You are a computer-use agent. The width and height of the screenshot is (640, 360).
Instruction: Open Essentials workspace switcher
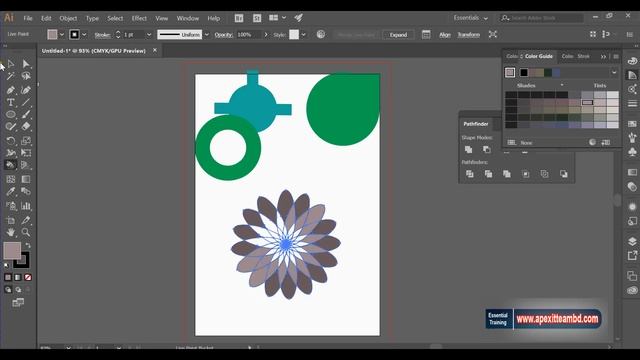point(471,18)
